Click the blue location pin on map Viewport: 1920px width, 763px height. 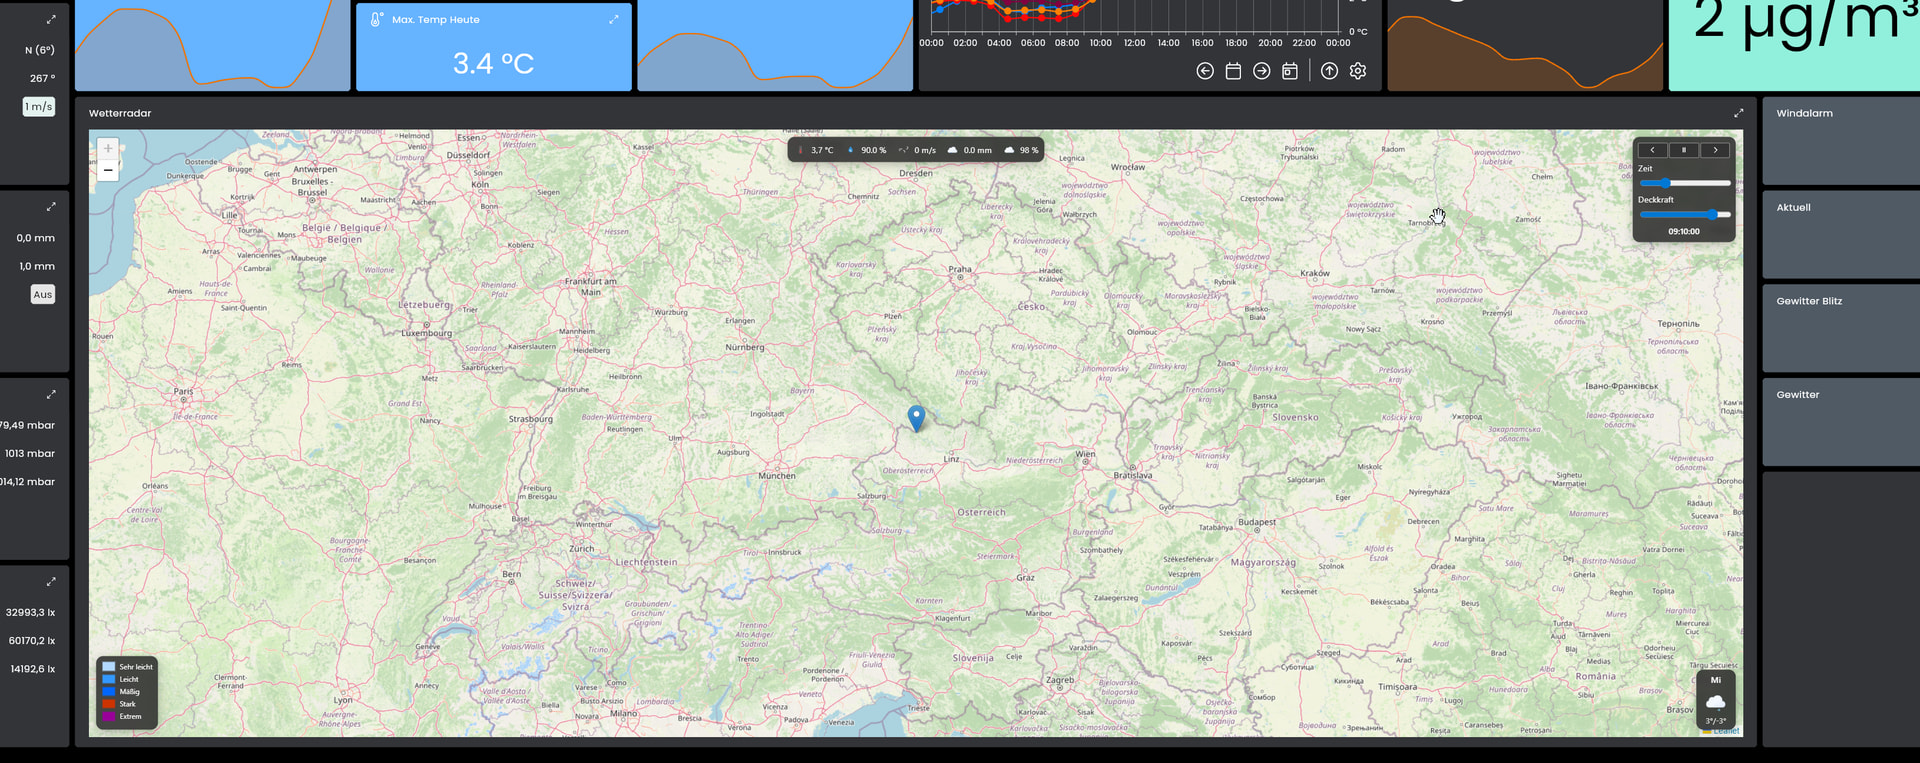(916, 417)
